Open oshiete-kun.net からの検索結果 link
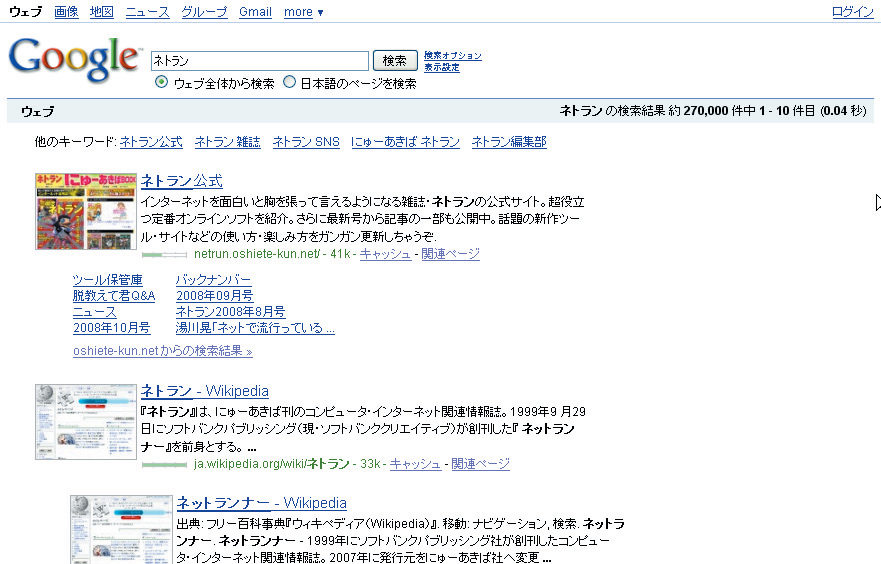The width and height of the screenshot is (881, 564). [162, 351]
